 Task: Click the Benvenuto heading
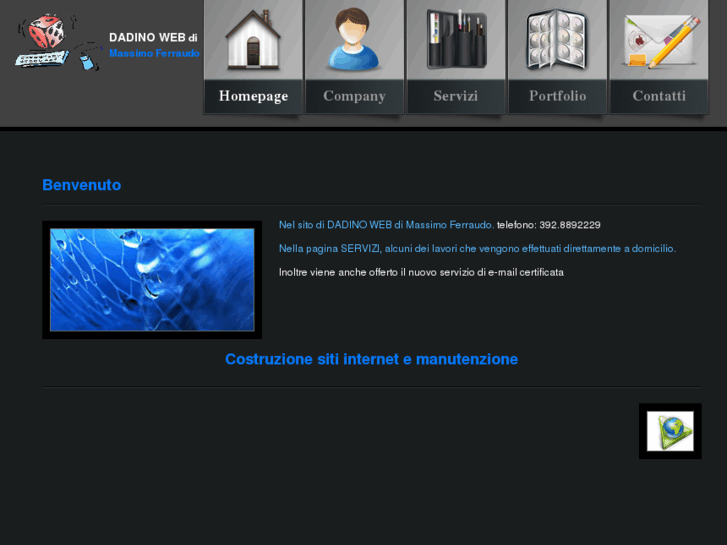point(82,185)
